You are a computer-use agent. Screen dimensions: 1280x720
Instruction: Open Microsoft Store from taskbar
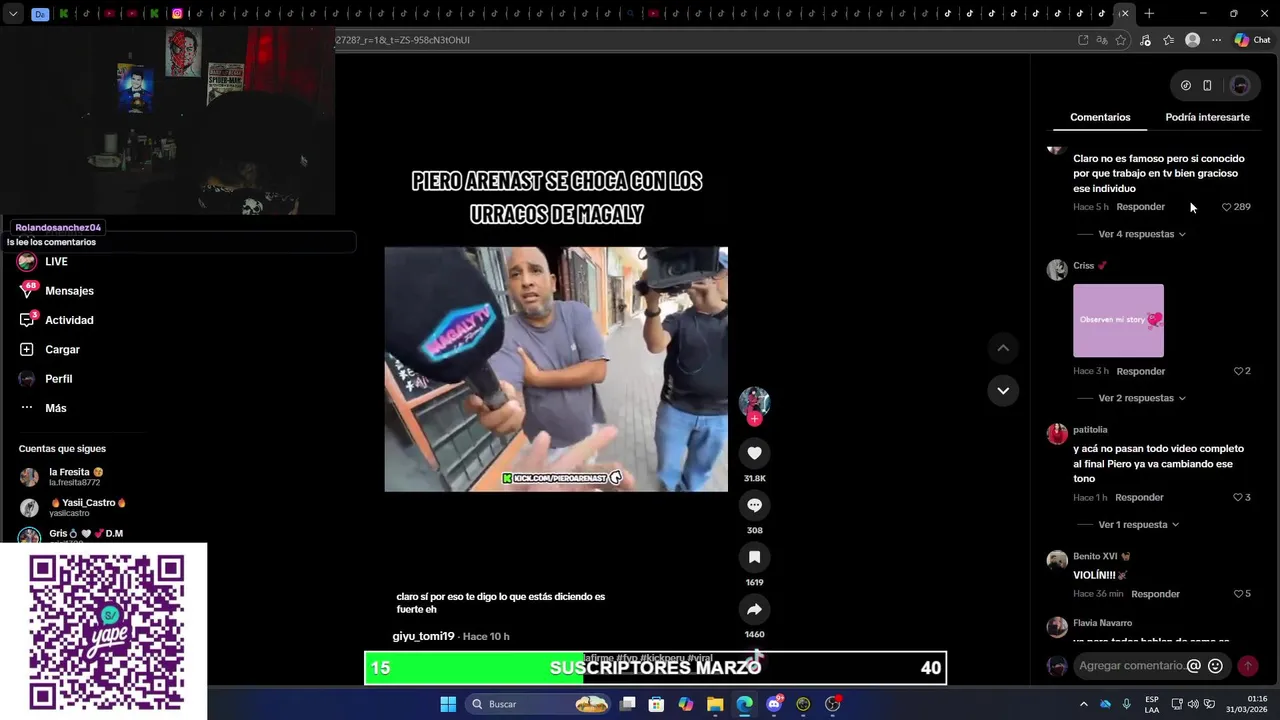656,704
